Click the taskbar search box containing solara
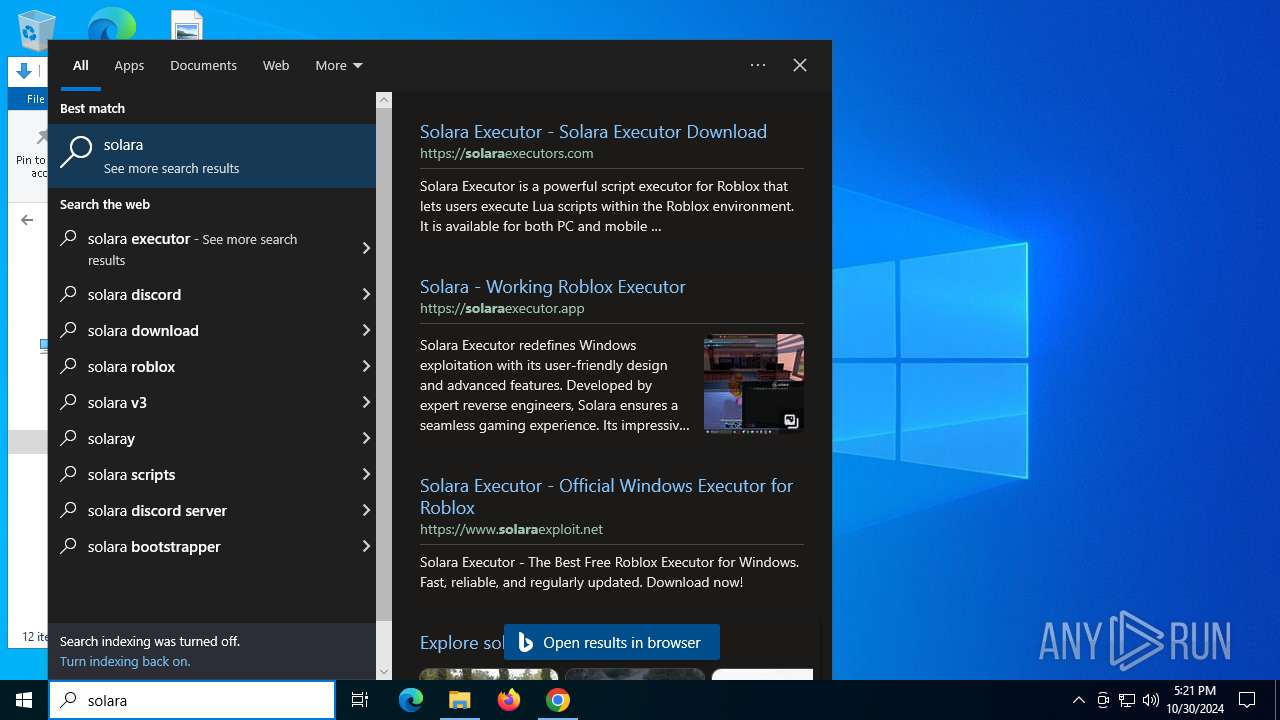The image size is (1280, 720). (192, 700)
